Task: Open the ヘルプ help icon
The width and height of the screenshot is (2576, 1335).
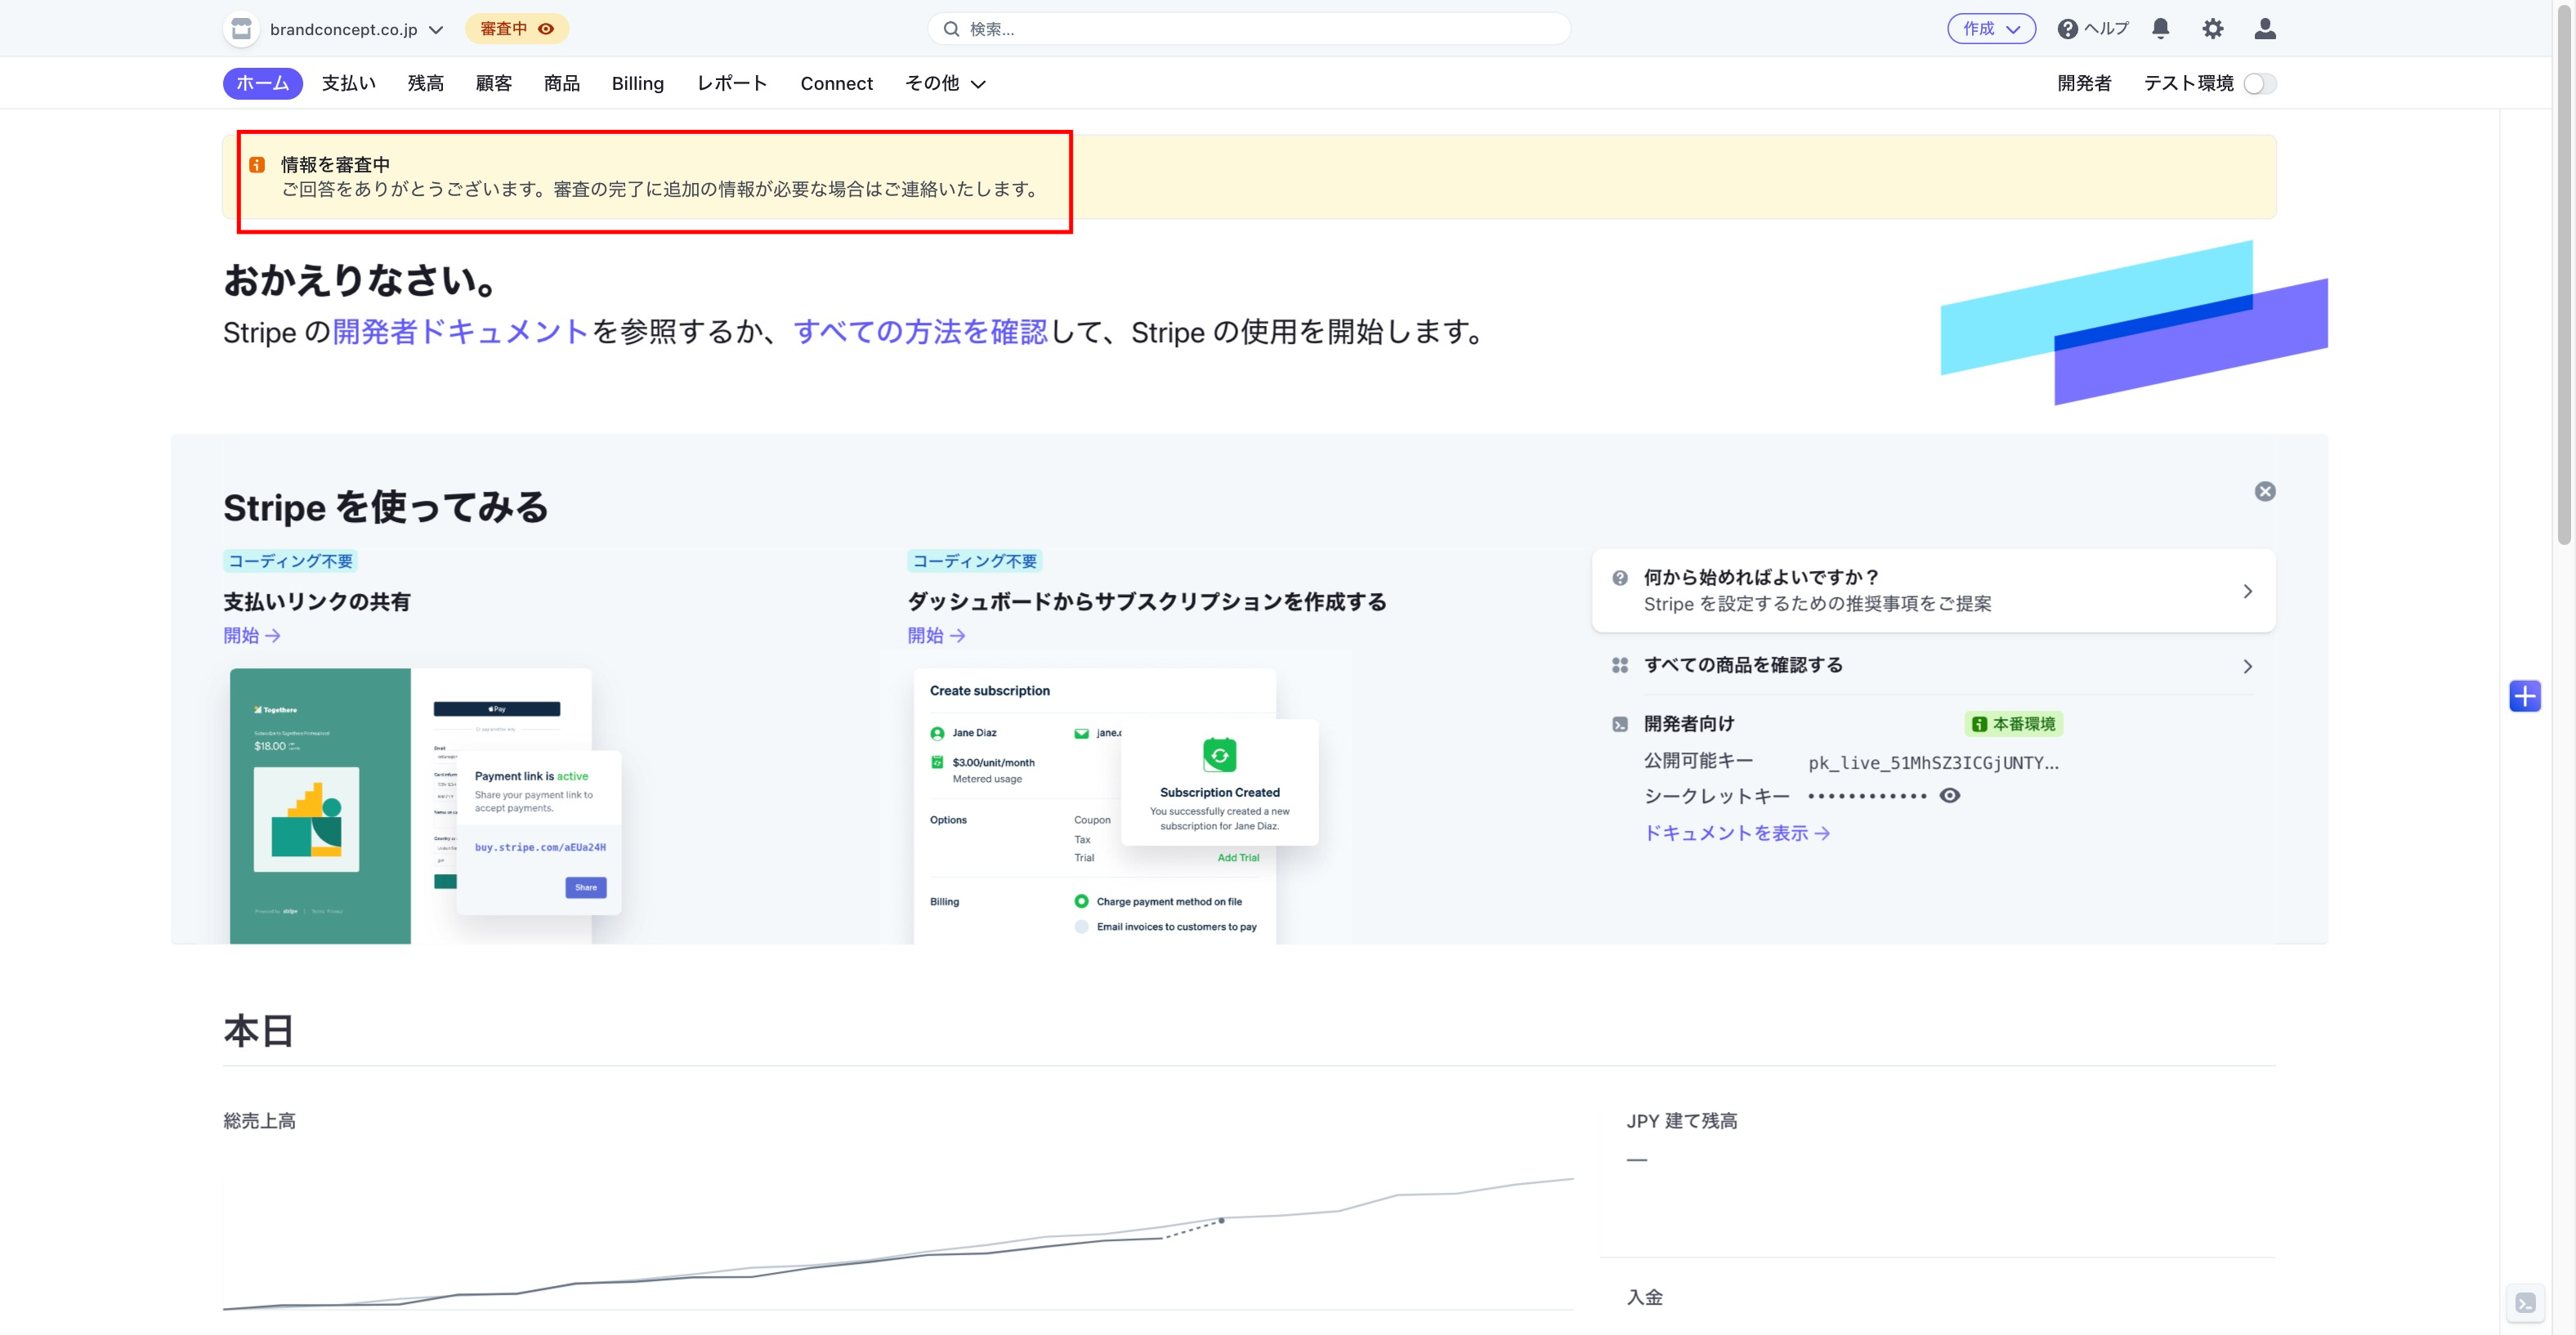Action: (2068, 29)
